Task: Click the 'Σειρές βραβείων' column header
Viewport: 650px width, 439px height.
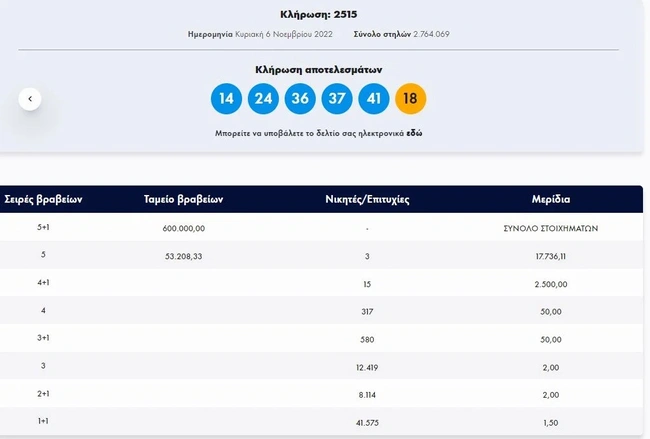Action: pos(43,199)
